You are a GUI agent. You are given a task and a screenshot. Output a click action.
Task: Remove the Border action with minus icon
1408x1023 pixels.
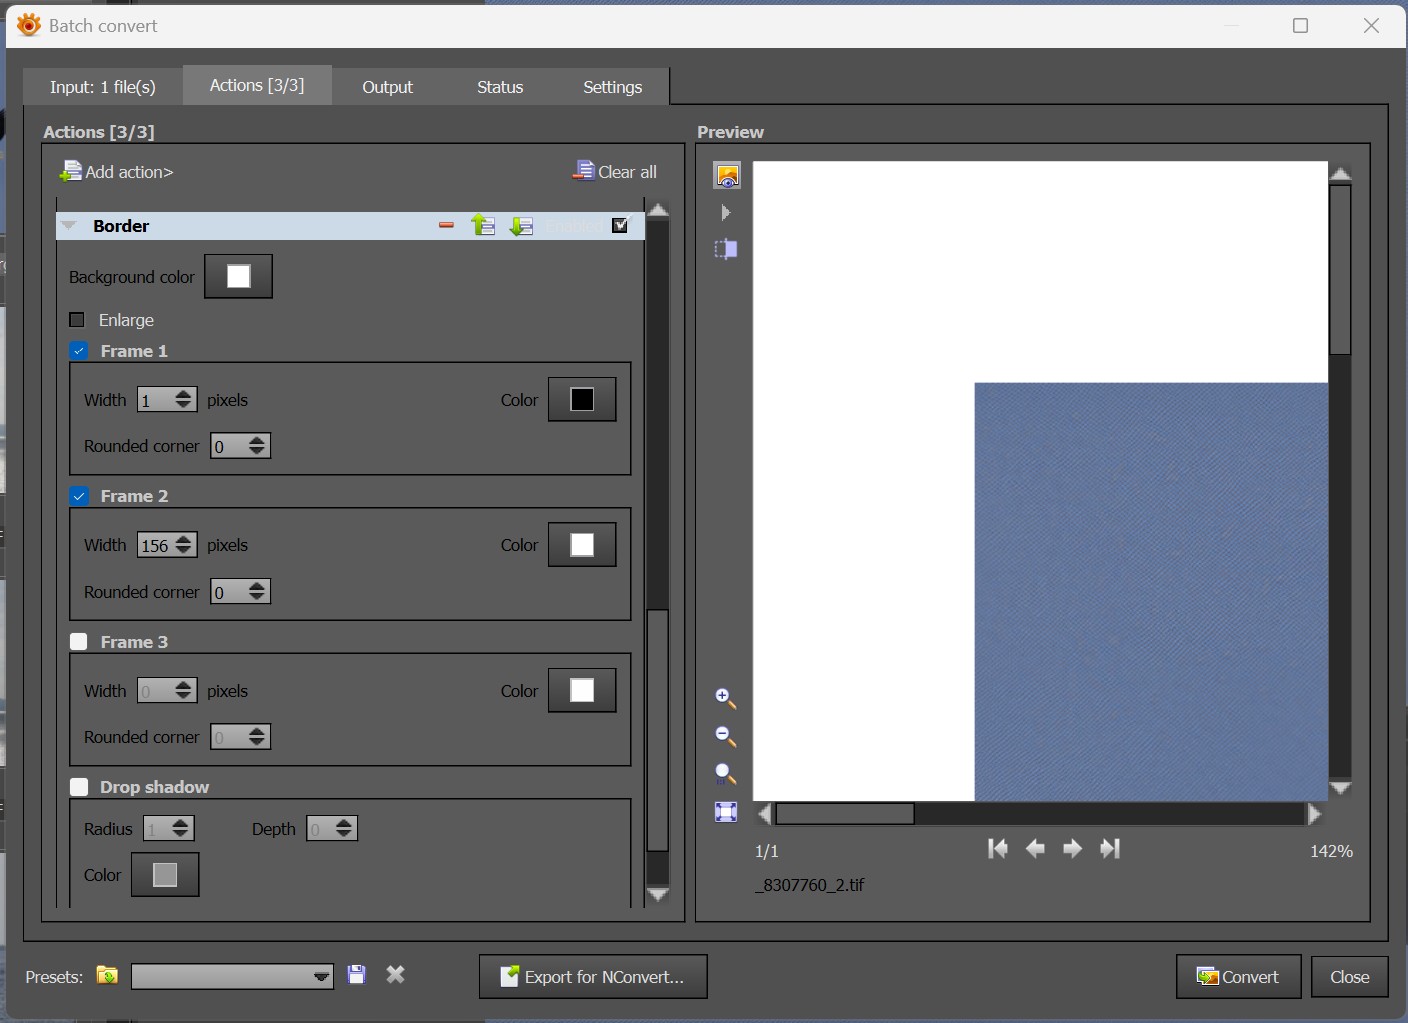tap(446, 226)
